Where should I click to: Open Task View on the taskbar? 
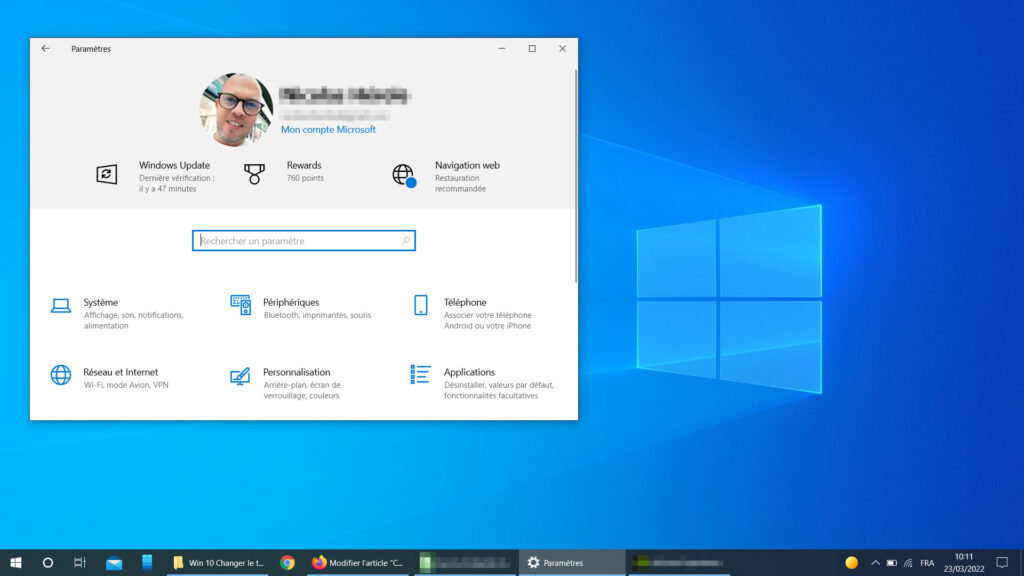click(80, 562)
